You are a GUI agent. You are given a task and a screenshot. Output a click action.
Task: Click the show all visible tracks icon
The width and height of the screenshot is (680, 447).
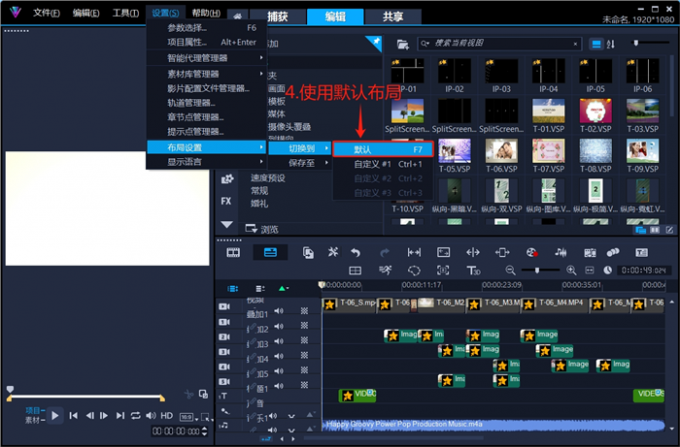tap(232, 289)
